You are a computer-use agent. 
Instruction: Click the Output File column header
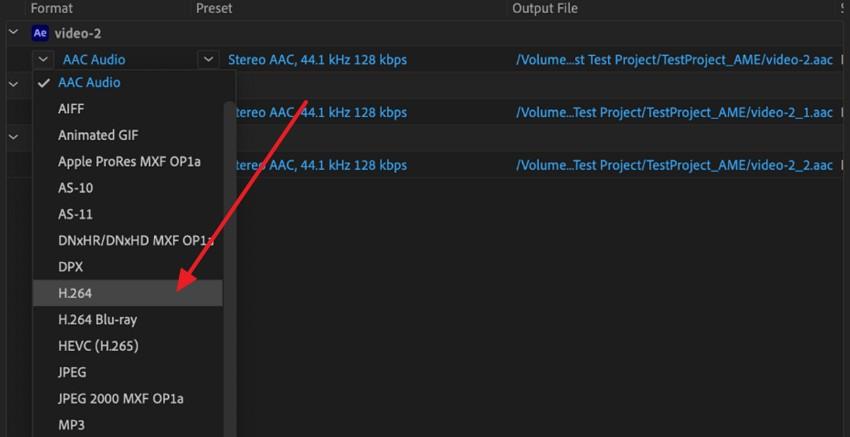click(x=545, y=8)
